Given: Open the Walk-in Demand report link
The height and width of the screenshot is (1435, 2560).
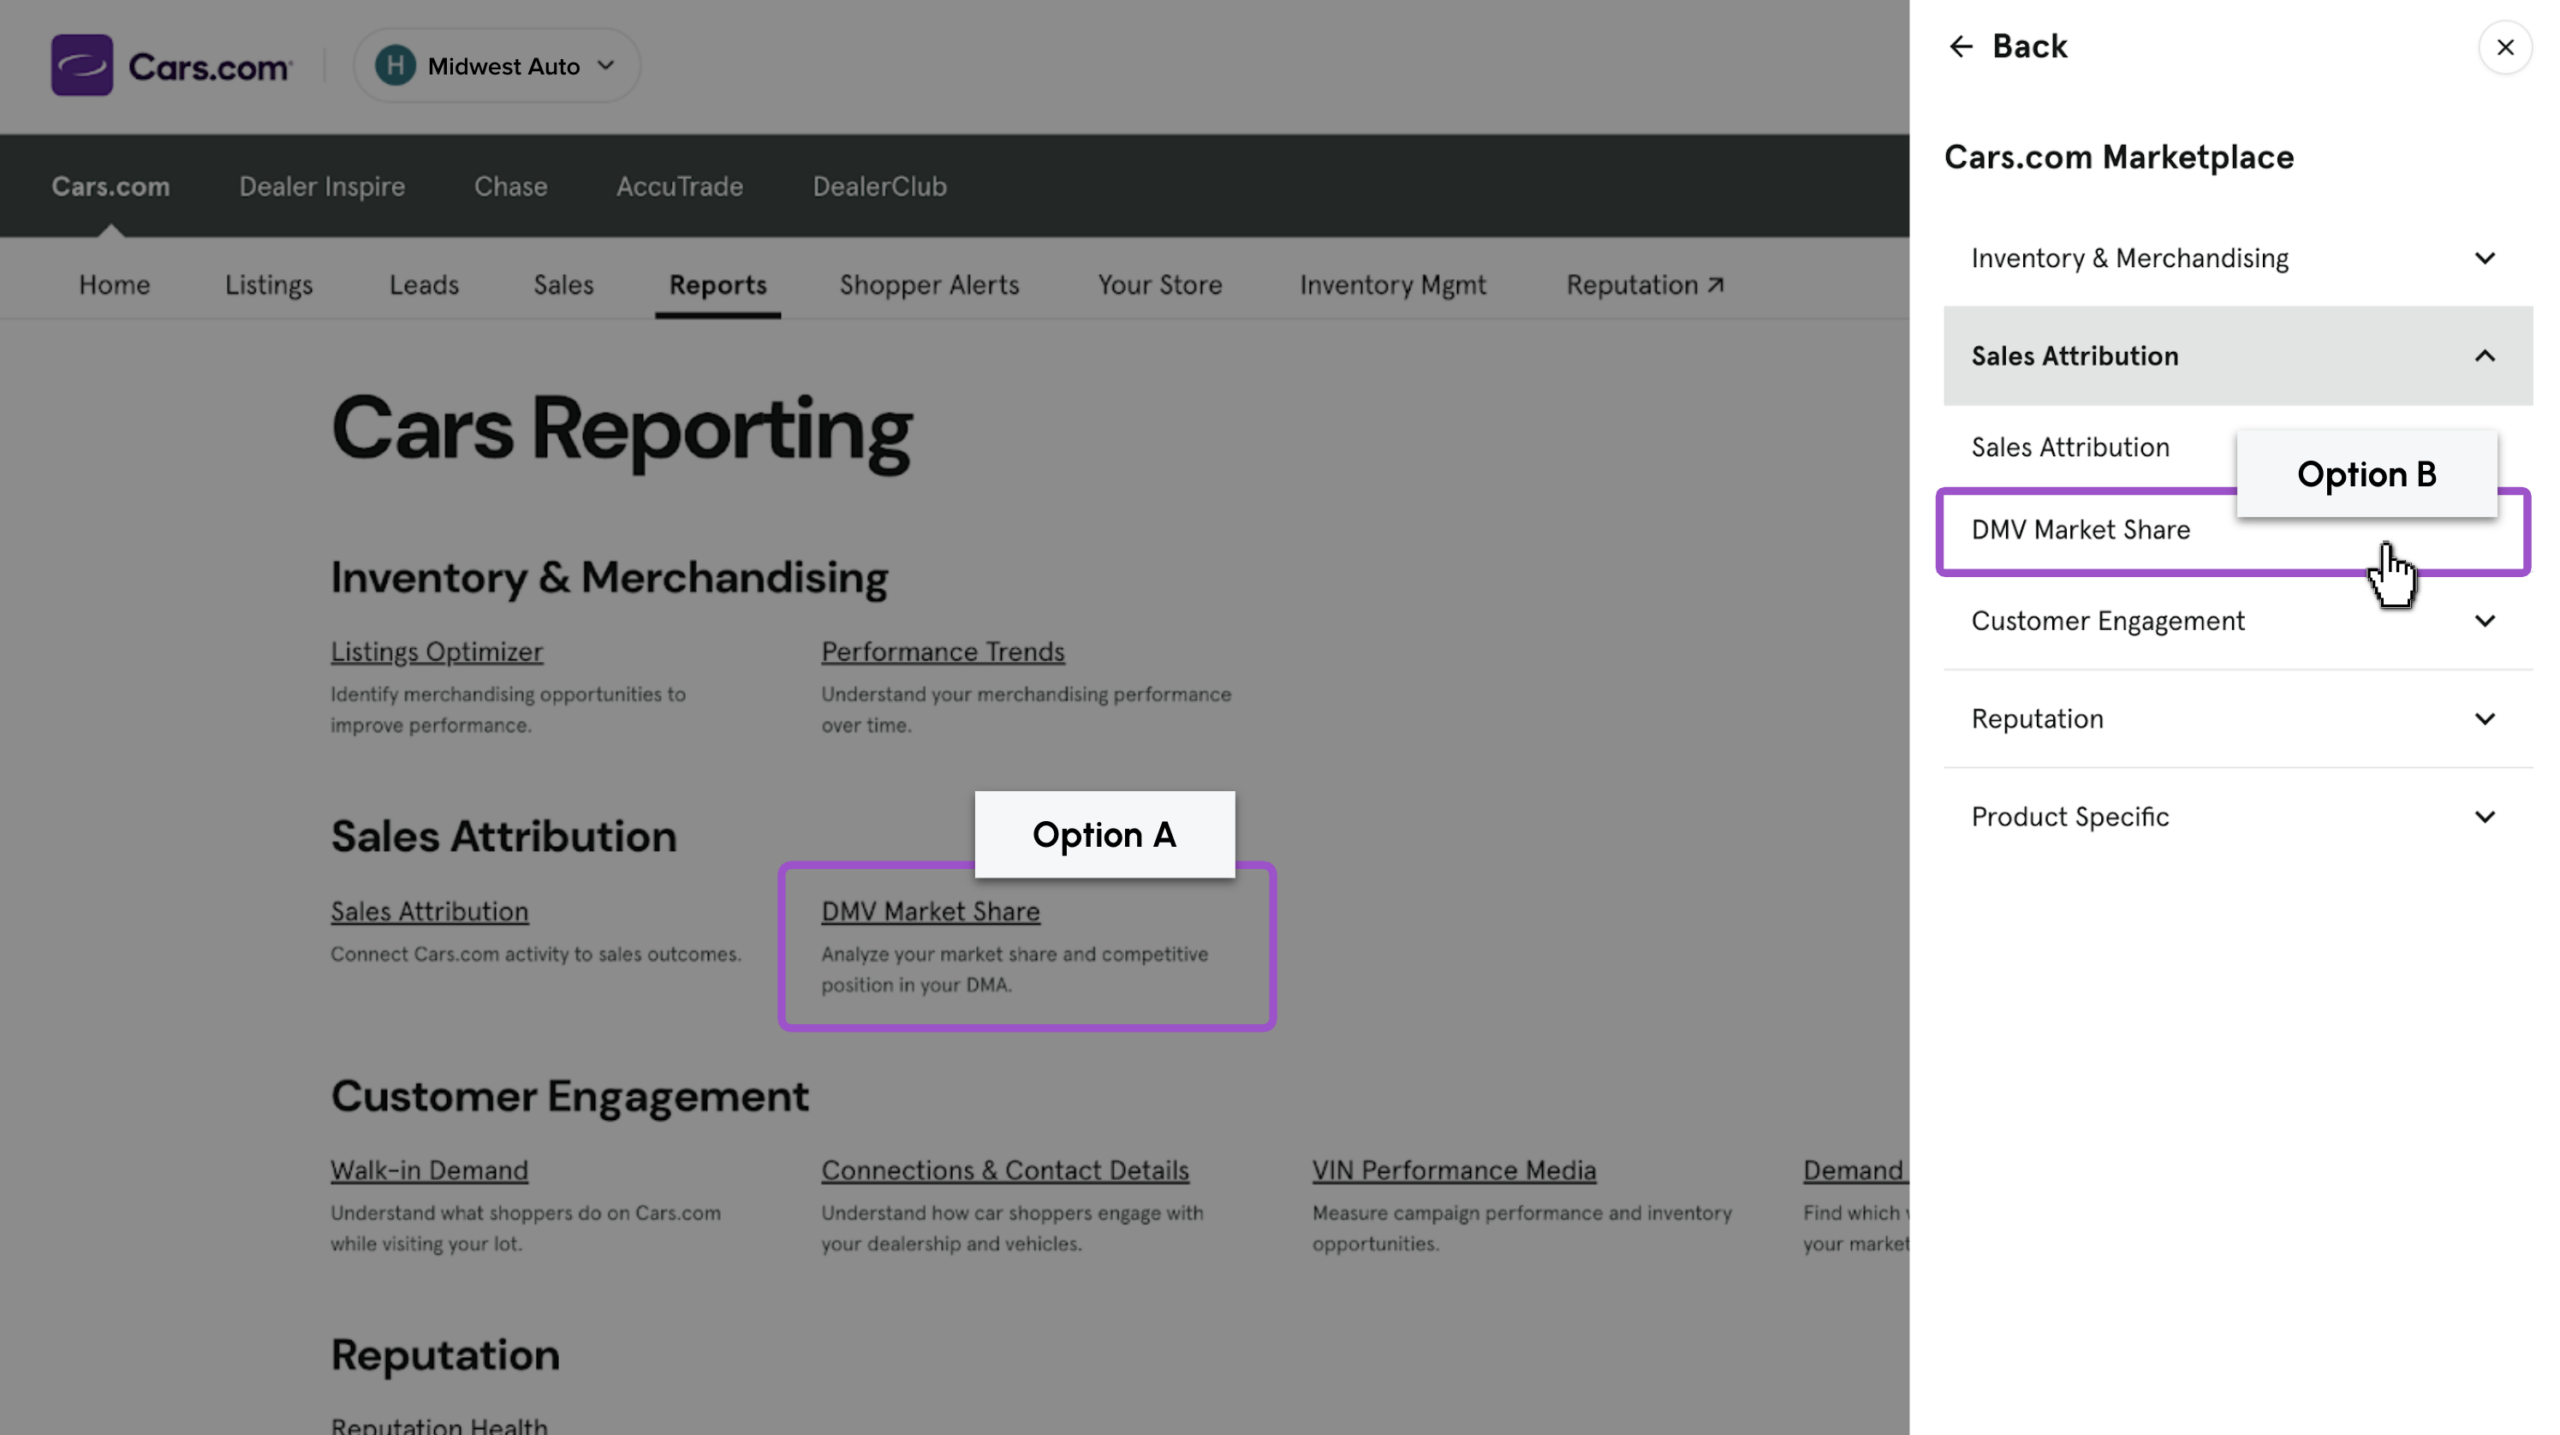Looking at the screenshot, I should [x=430, y=1170].
